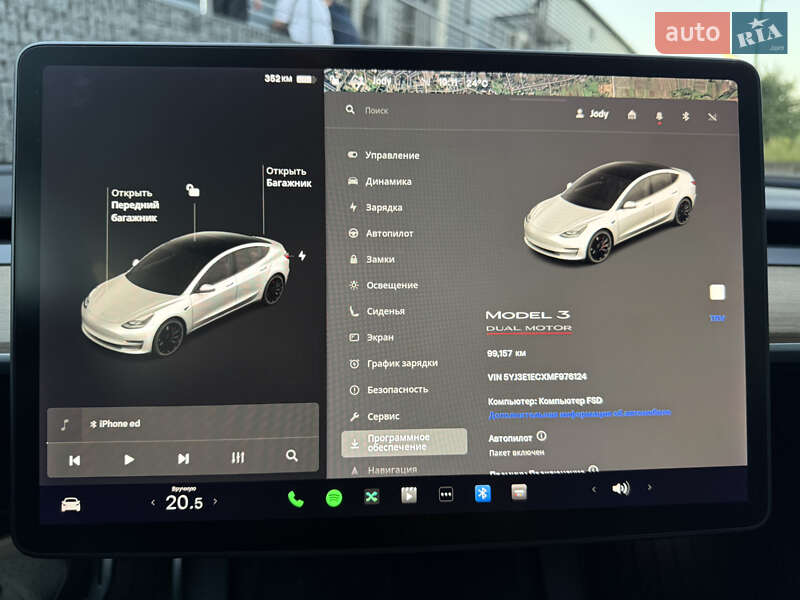The height and width of the screenshot is (600, 800).
Task: Open the three-dots all apps launcher
Action: click(446, 494)
